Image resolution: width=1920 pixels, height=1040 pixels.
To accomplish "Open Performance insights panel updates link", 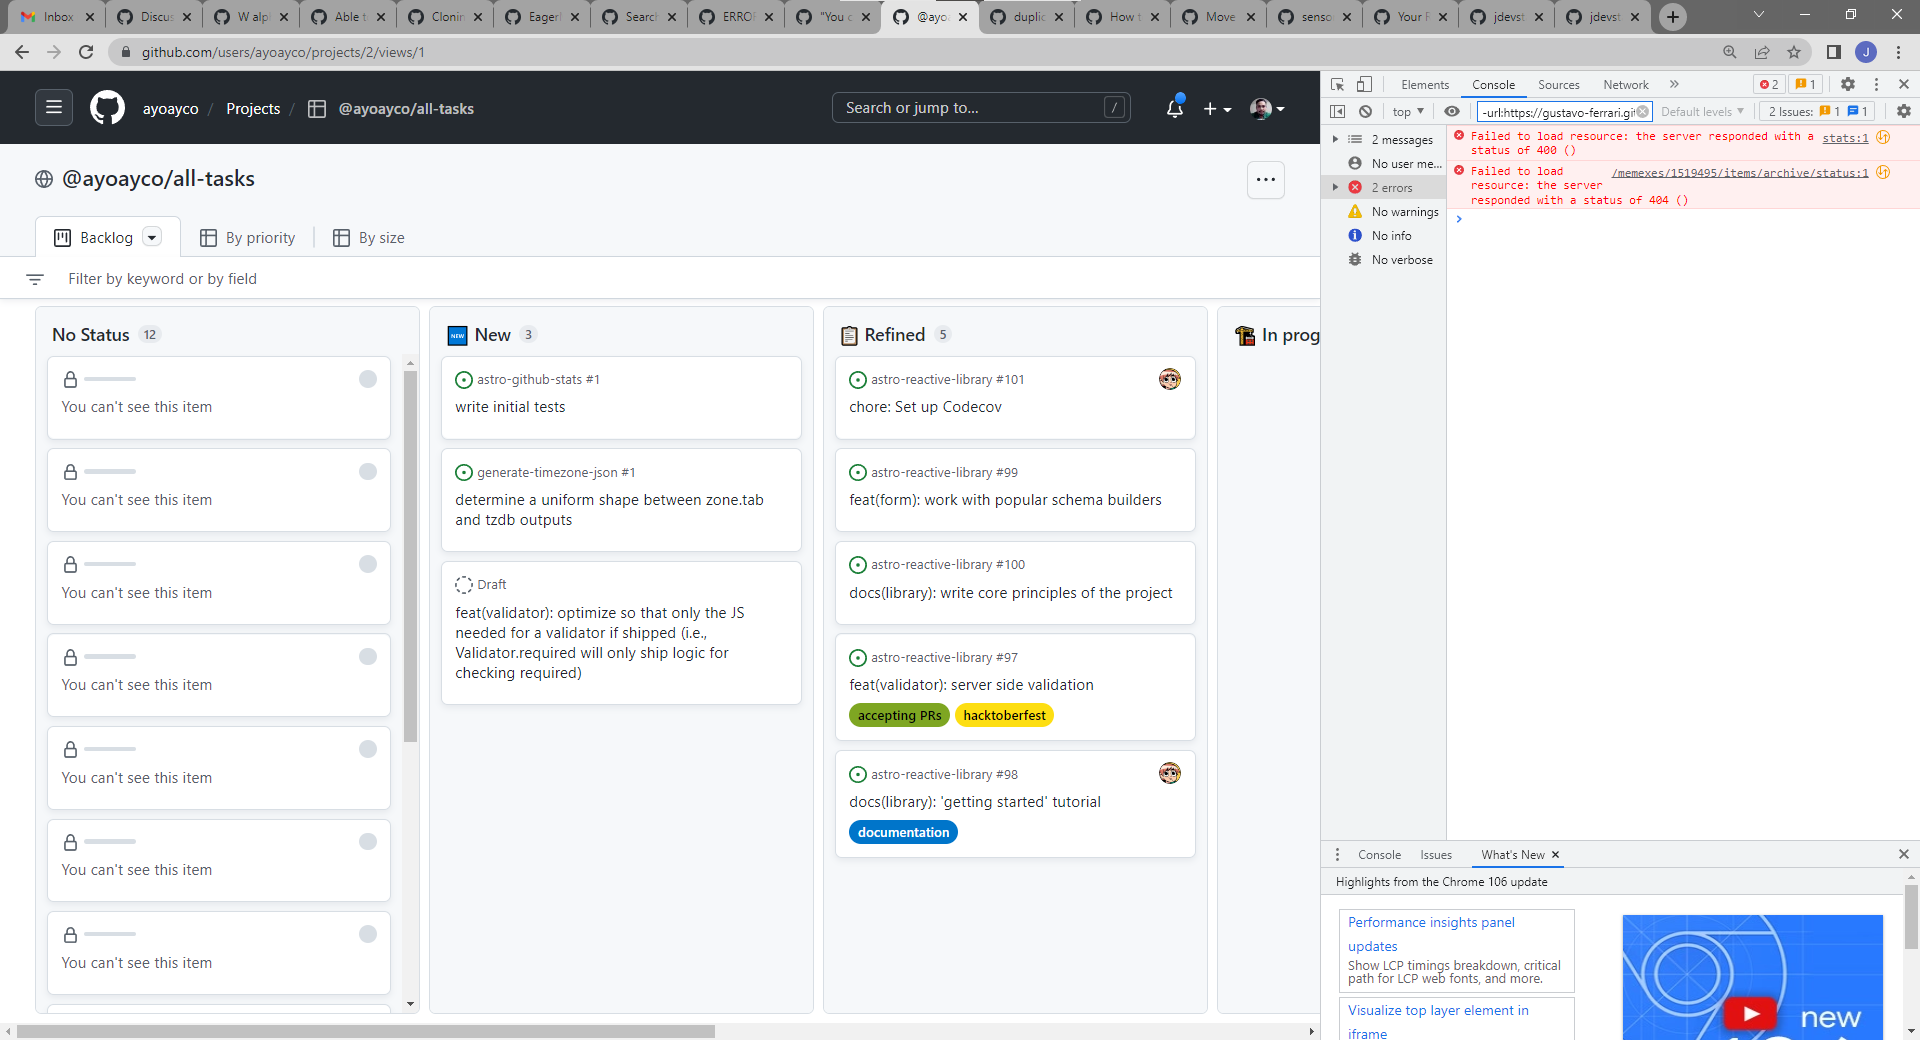I will click(x=1431, y=934).
